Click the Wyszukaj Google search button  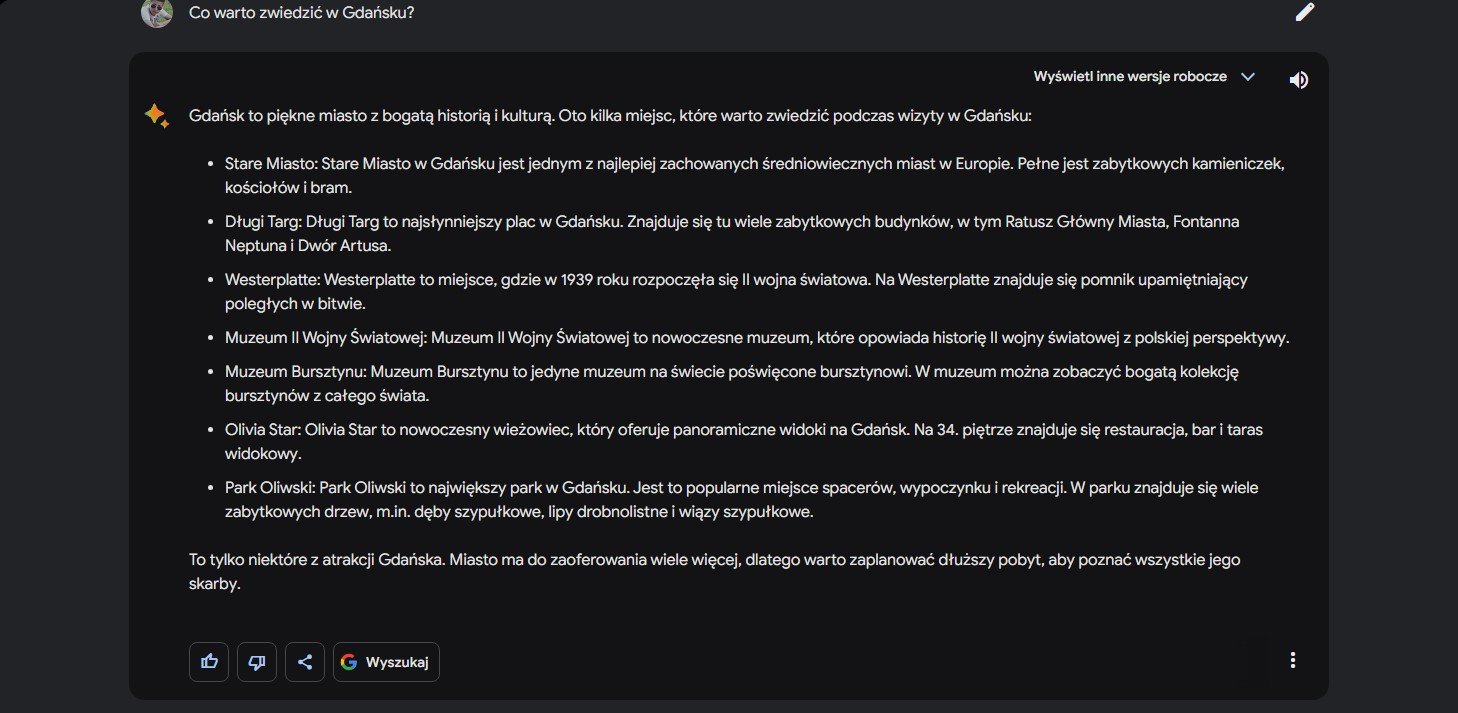(x=386, y=662)
